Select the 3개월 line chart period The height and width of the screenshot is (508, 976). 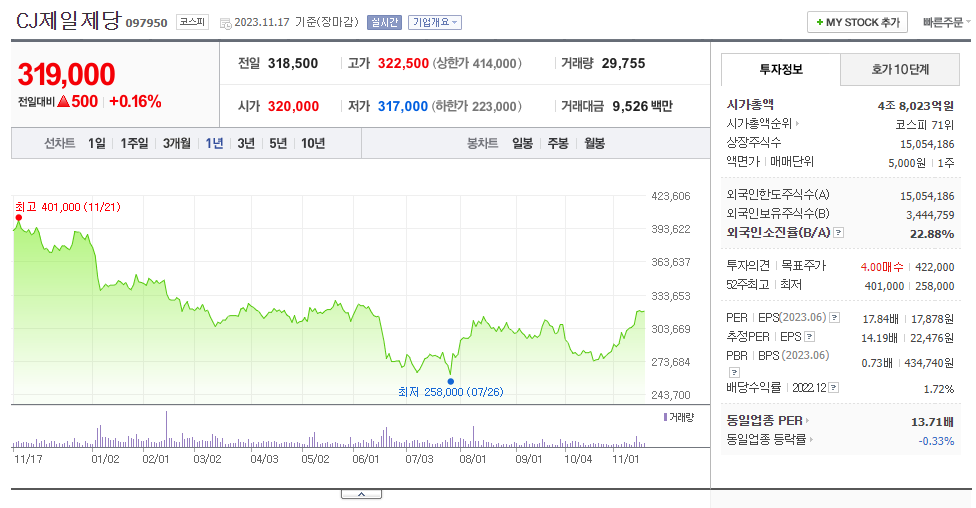pyautogui.click(x=177, y=143)
